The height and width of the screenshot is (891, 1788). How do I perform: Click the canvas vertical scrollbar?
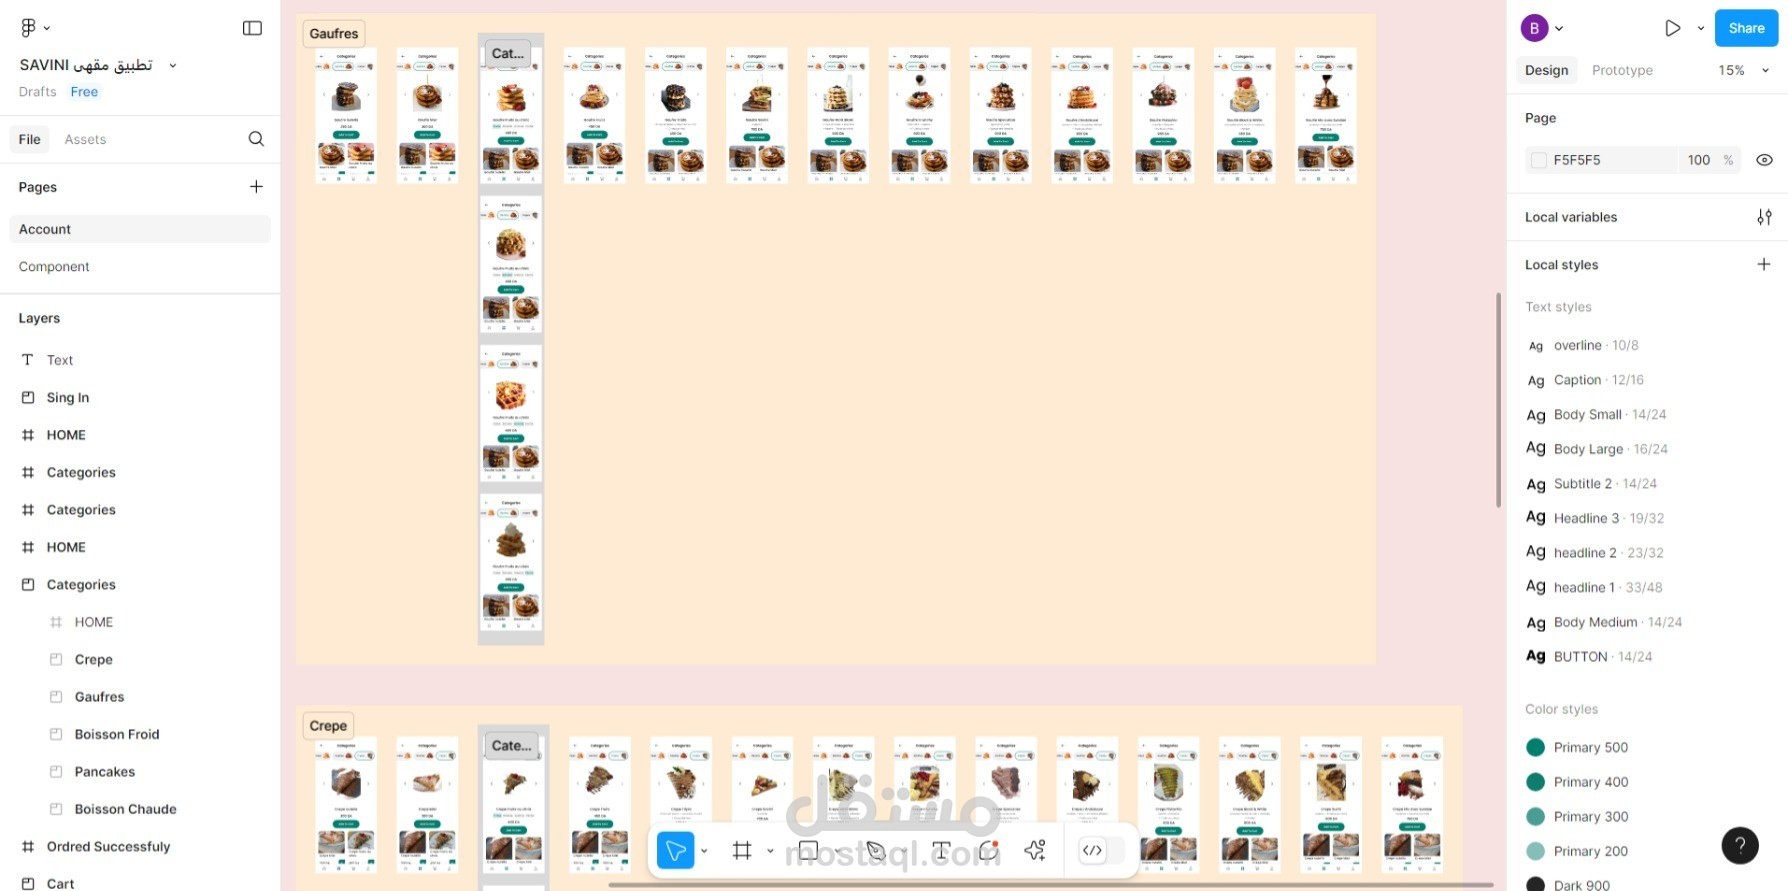tap(1498, 400)
